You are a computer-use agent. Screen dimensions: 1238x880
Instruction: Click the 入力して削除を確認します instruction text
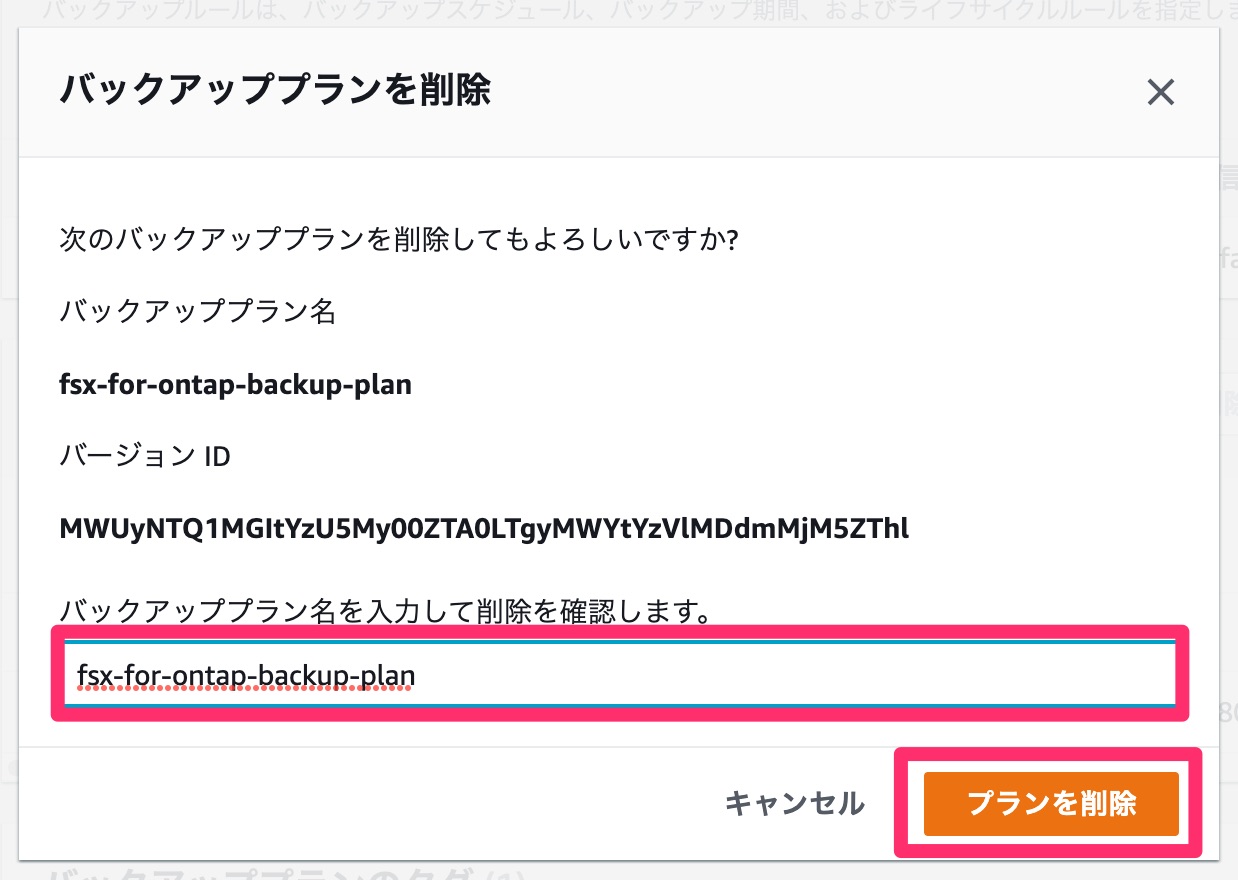tap(385, 610)
